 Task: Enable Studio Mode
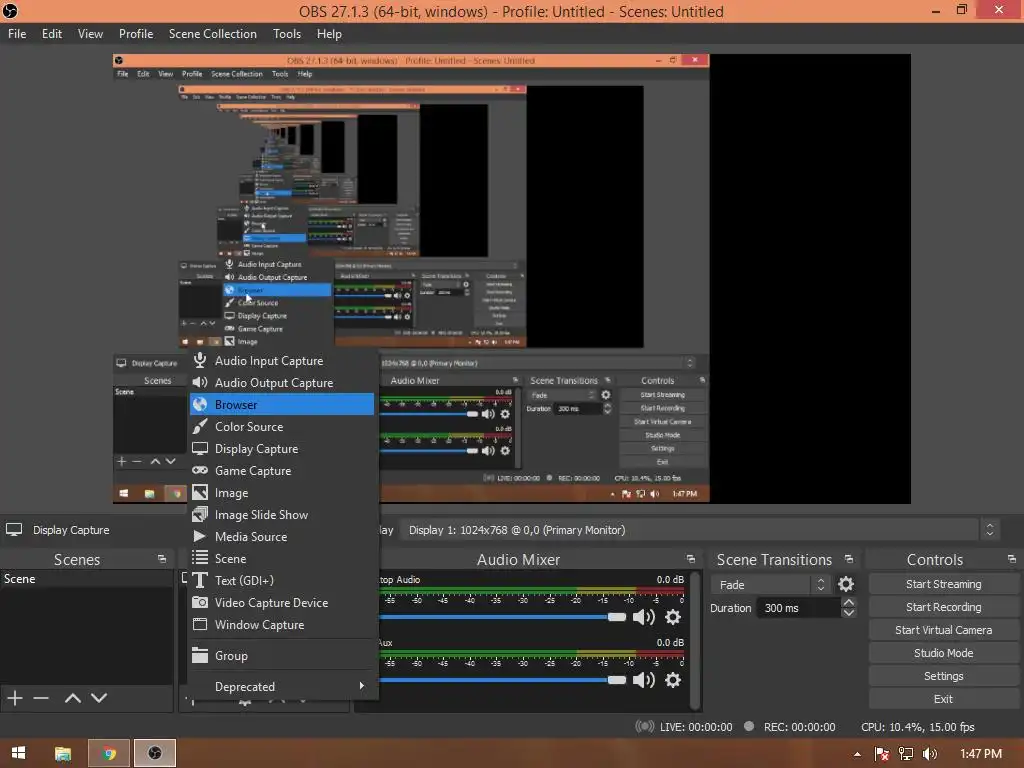(944, 652)
